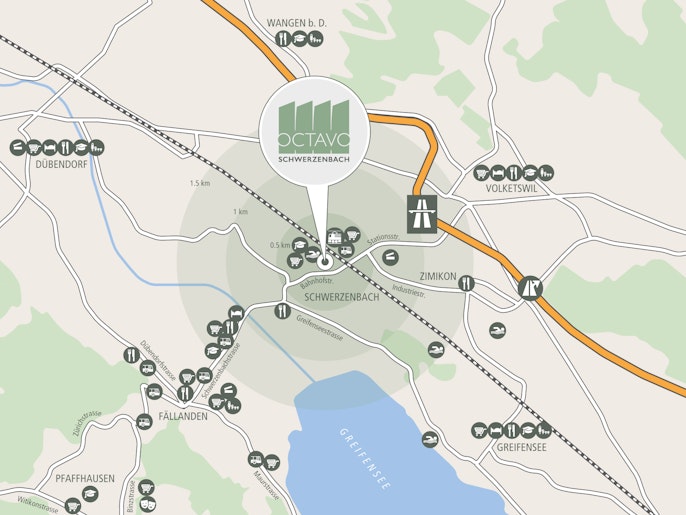Click the Octavo Schwerzenbach logo bubble
This screenshot has height=515, width=686.
click(x=315, y=130)
